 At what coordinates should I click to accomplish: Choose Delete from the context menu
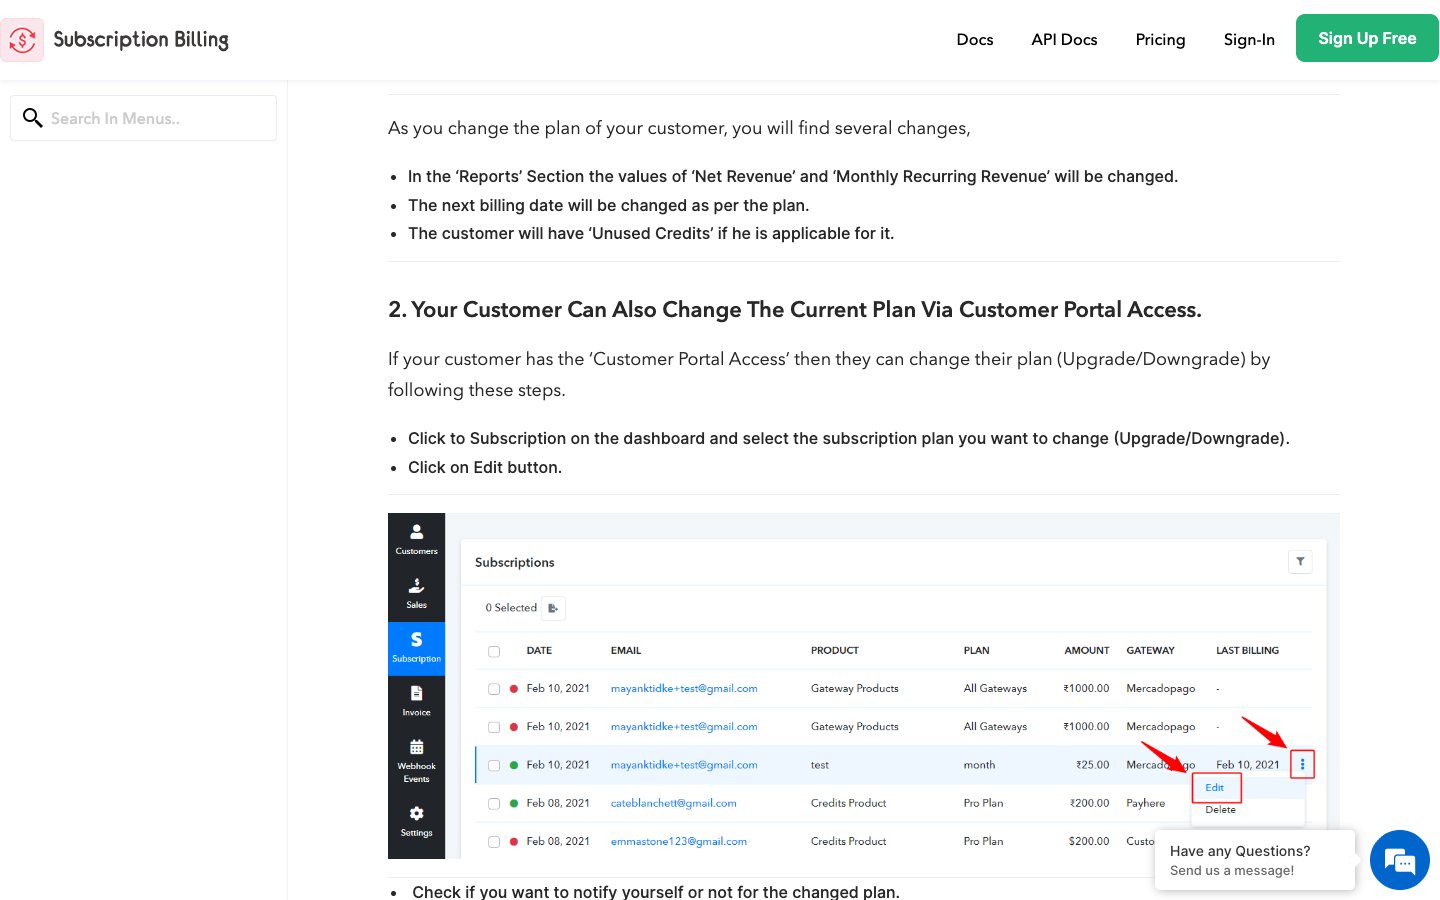click(1219, 809)
